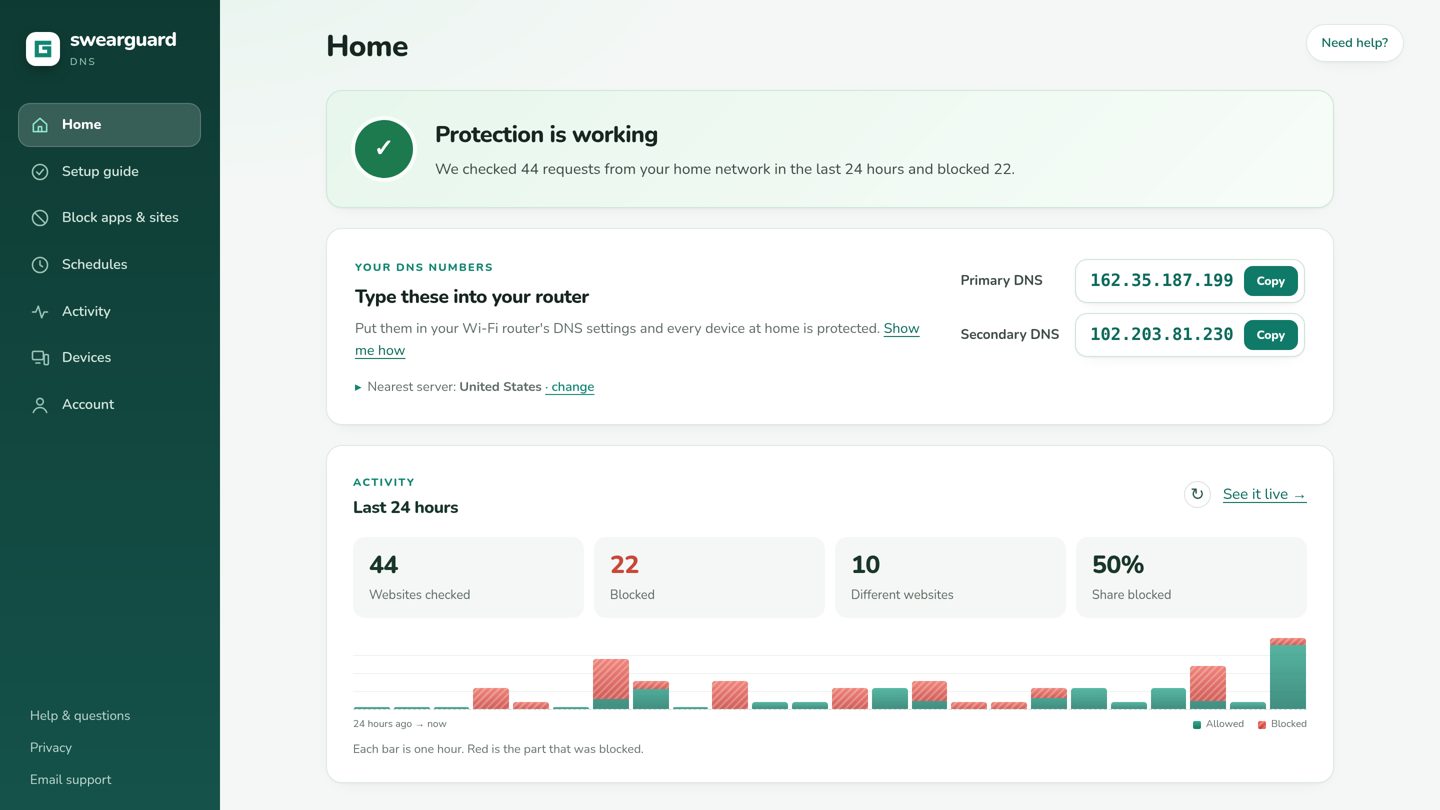Click the Devices monitor icon
The image size is (1440, 810).
coord(40,358)
